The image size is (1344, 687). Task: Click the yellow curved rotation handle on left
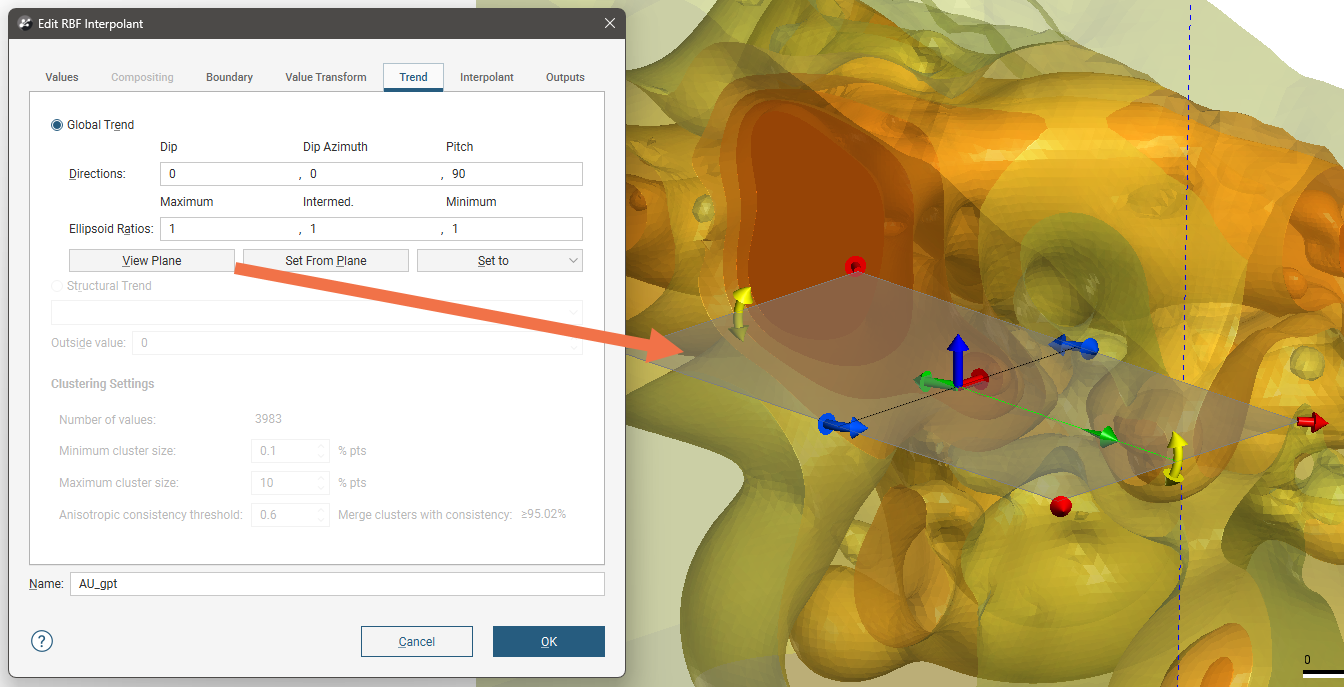click(x=741, y=312)
